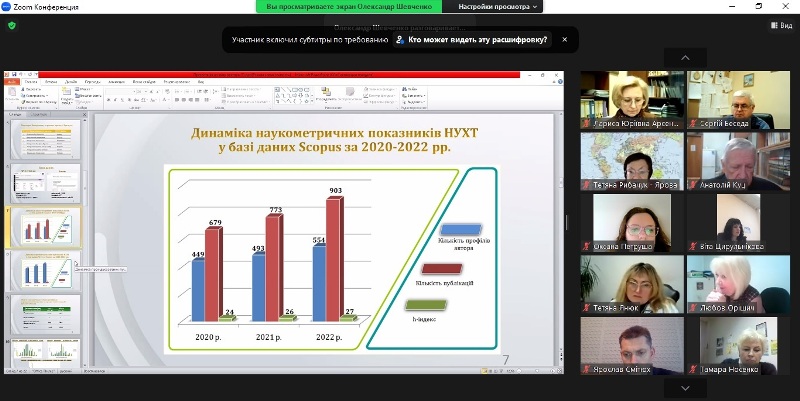Click the Save icon in PowerPoint quick access toolbar
The width and height of the screenshot is (800, 401).
point(14,74)
